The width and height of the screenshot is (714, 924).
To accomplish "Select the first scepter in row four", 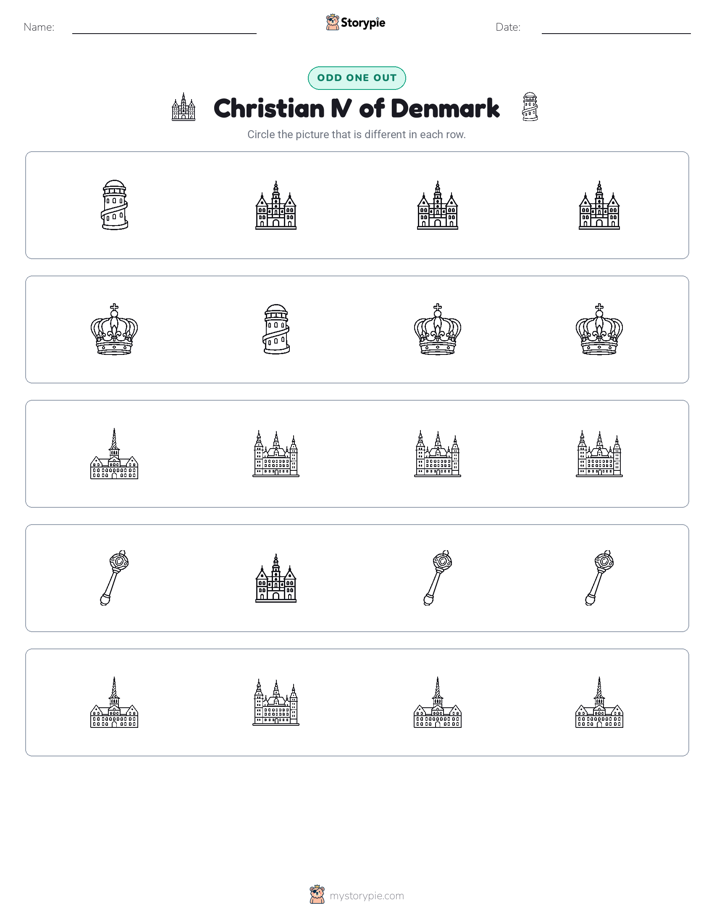I will [114, 578].
